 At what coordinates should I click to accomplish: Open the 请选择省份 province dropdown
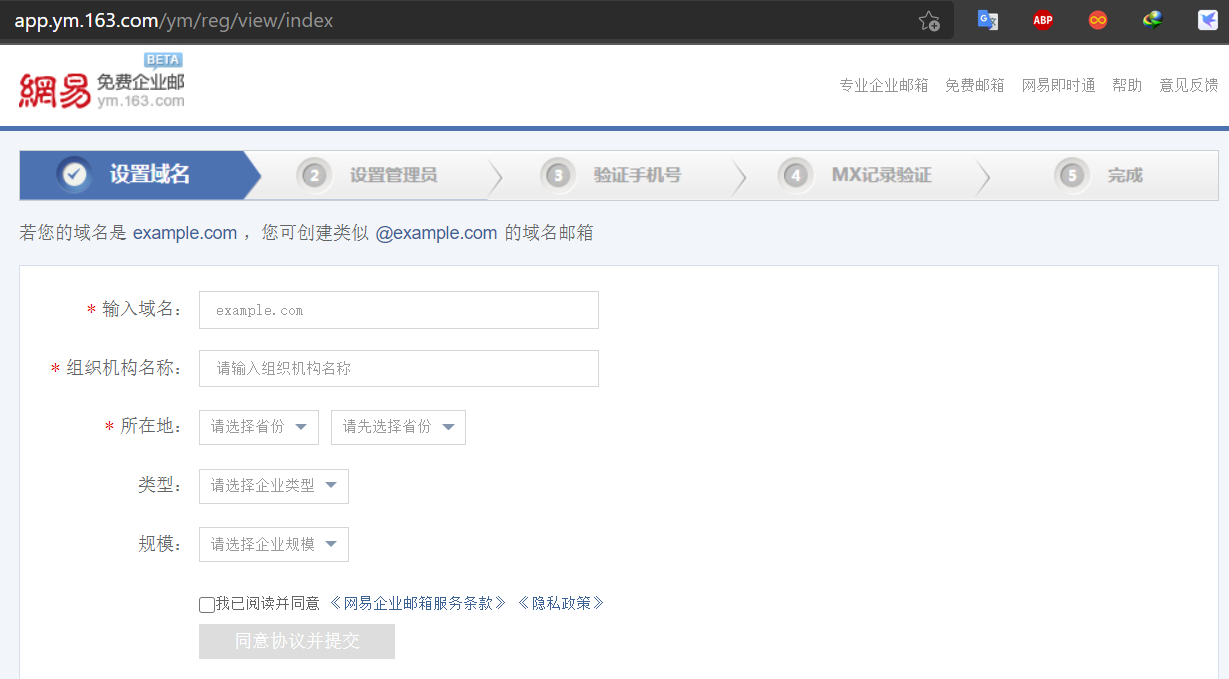258,427
